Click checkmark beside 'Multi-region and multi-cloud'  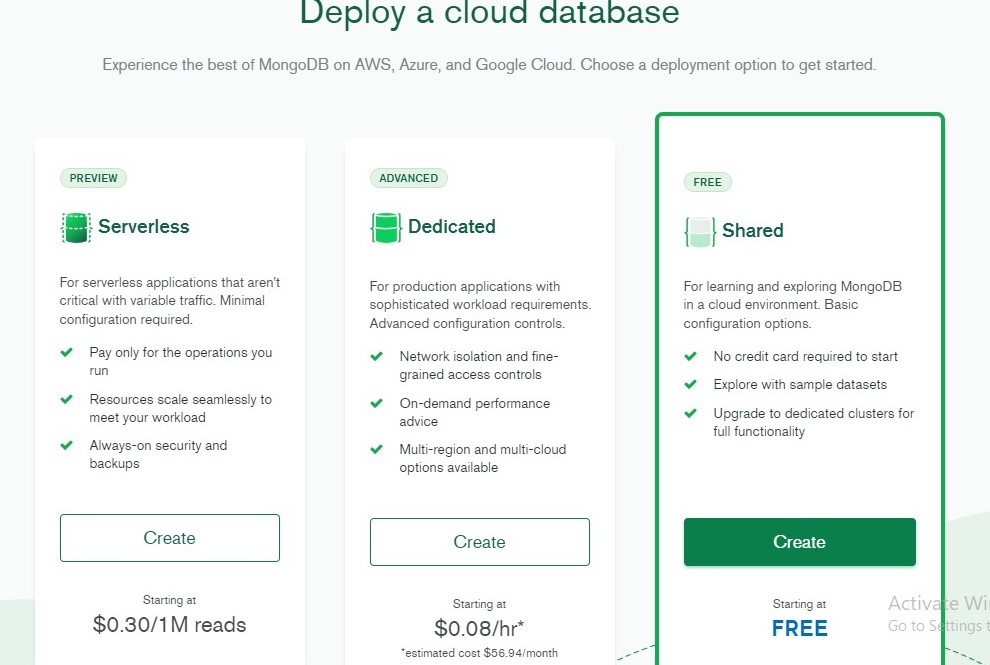[376, 449]
